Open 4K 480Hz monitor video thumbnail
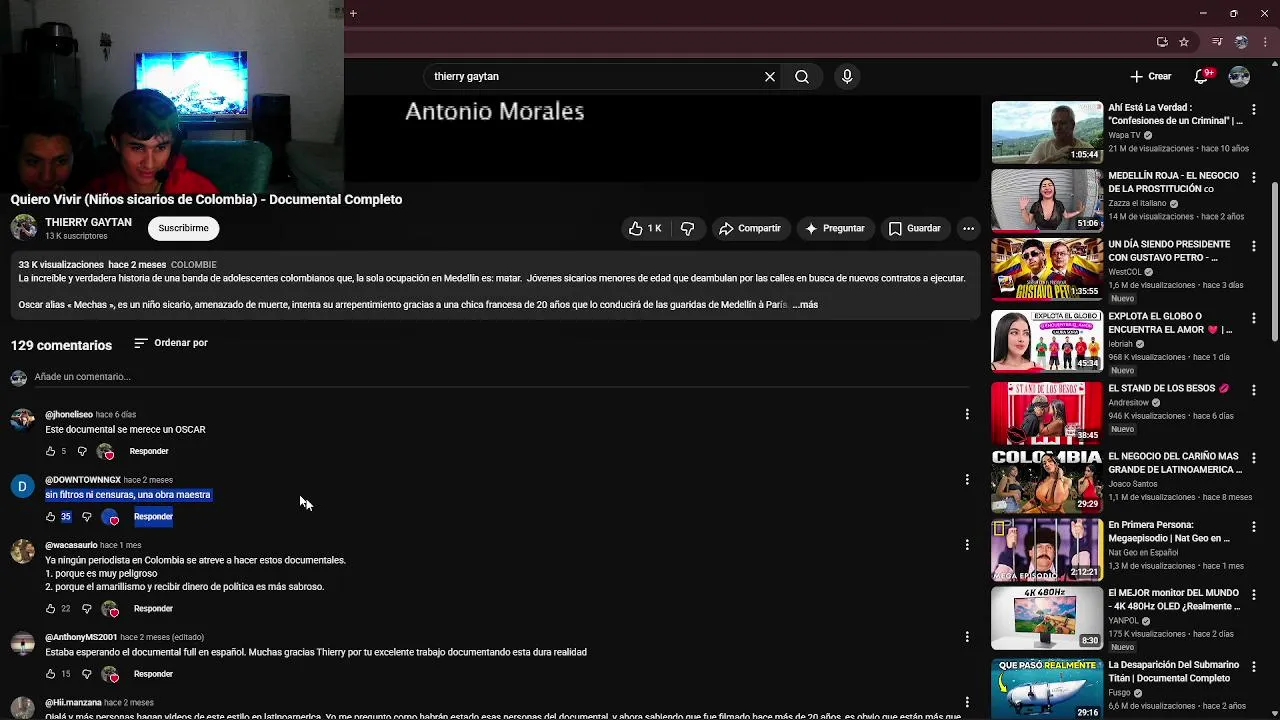Screen dimensions: 1280x720 coord(1047,617)
